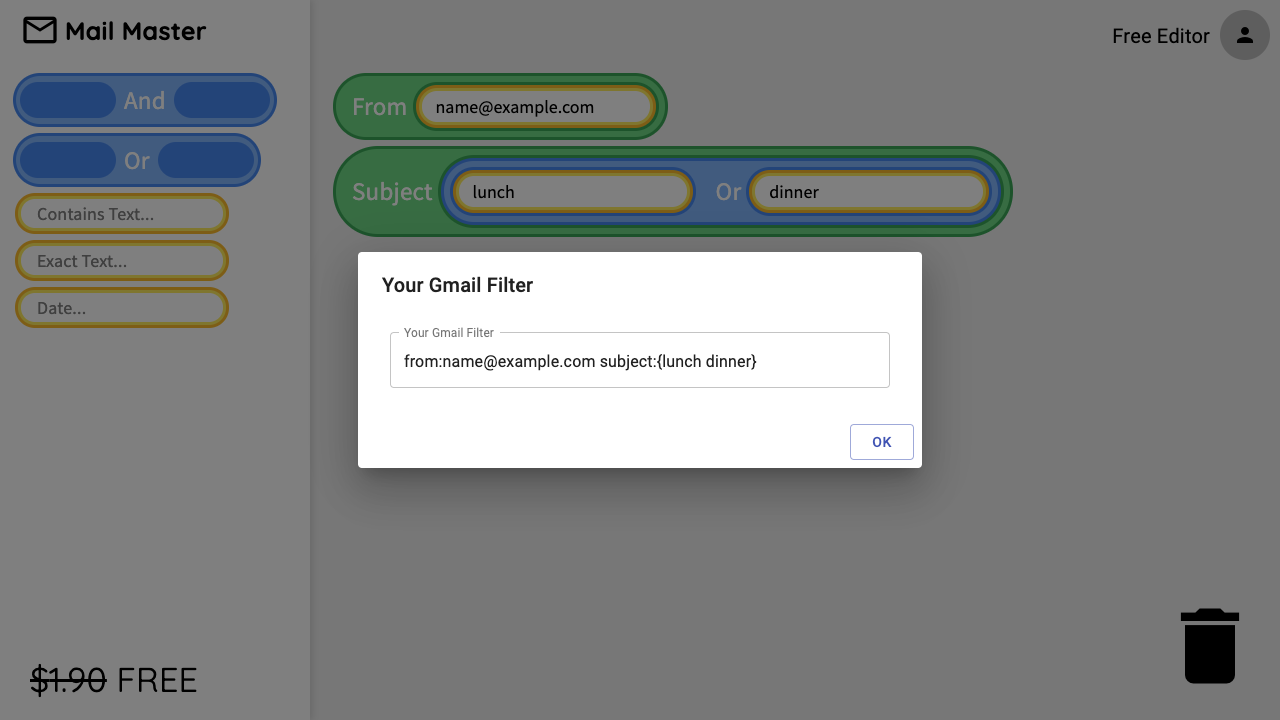Click the Or connector between lunch and dinner

[728, 192]
